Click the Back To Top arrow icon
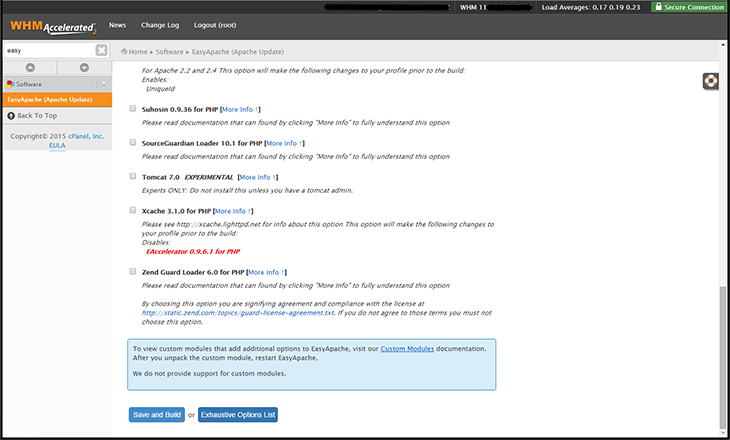Image resolution: width=730 pixels, height=440 pixels. click(x=11, y=115)
